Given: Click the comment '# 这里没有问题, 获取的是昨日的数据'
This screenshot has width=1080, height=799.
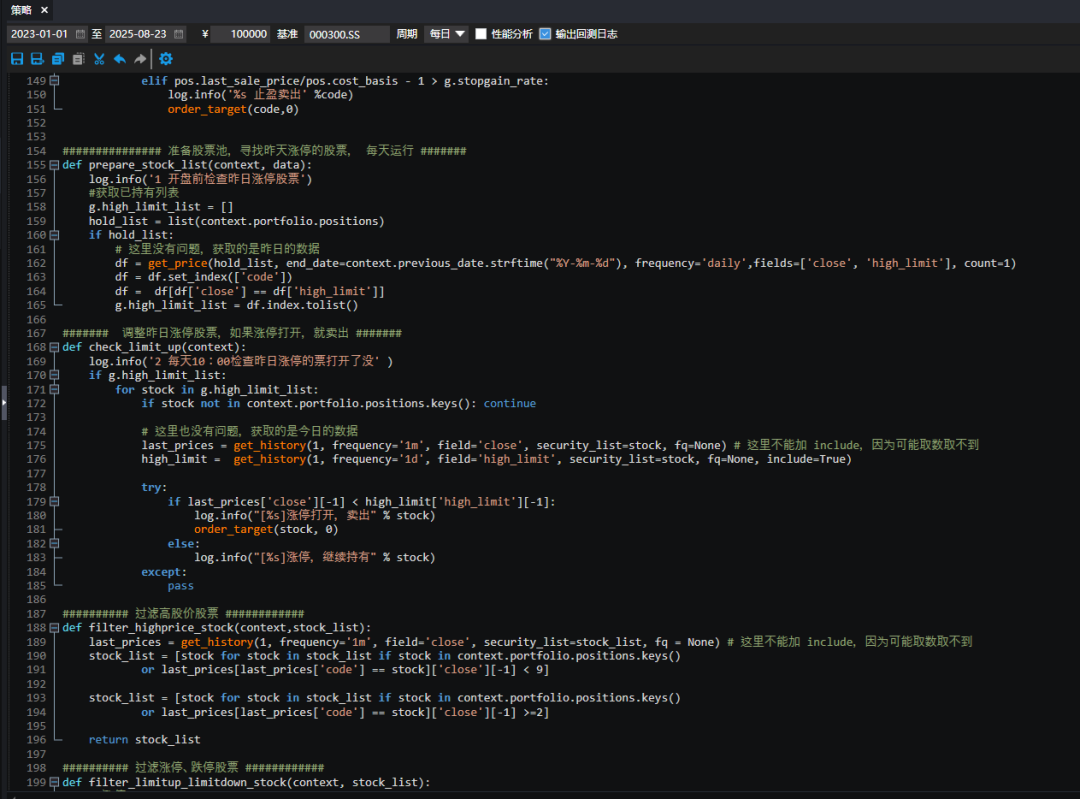Looking at the screenshot, I should click(x=217, y=249).
